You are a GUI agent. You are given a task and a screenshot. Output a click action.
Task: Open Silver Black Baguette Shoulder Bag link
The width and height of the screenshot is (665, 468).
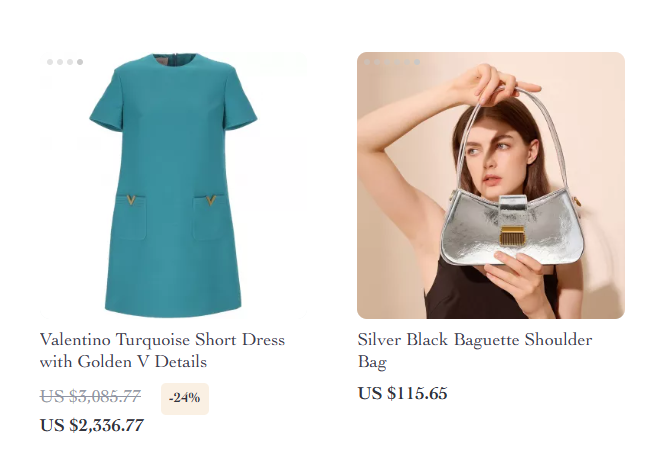475,350
